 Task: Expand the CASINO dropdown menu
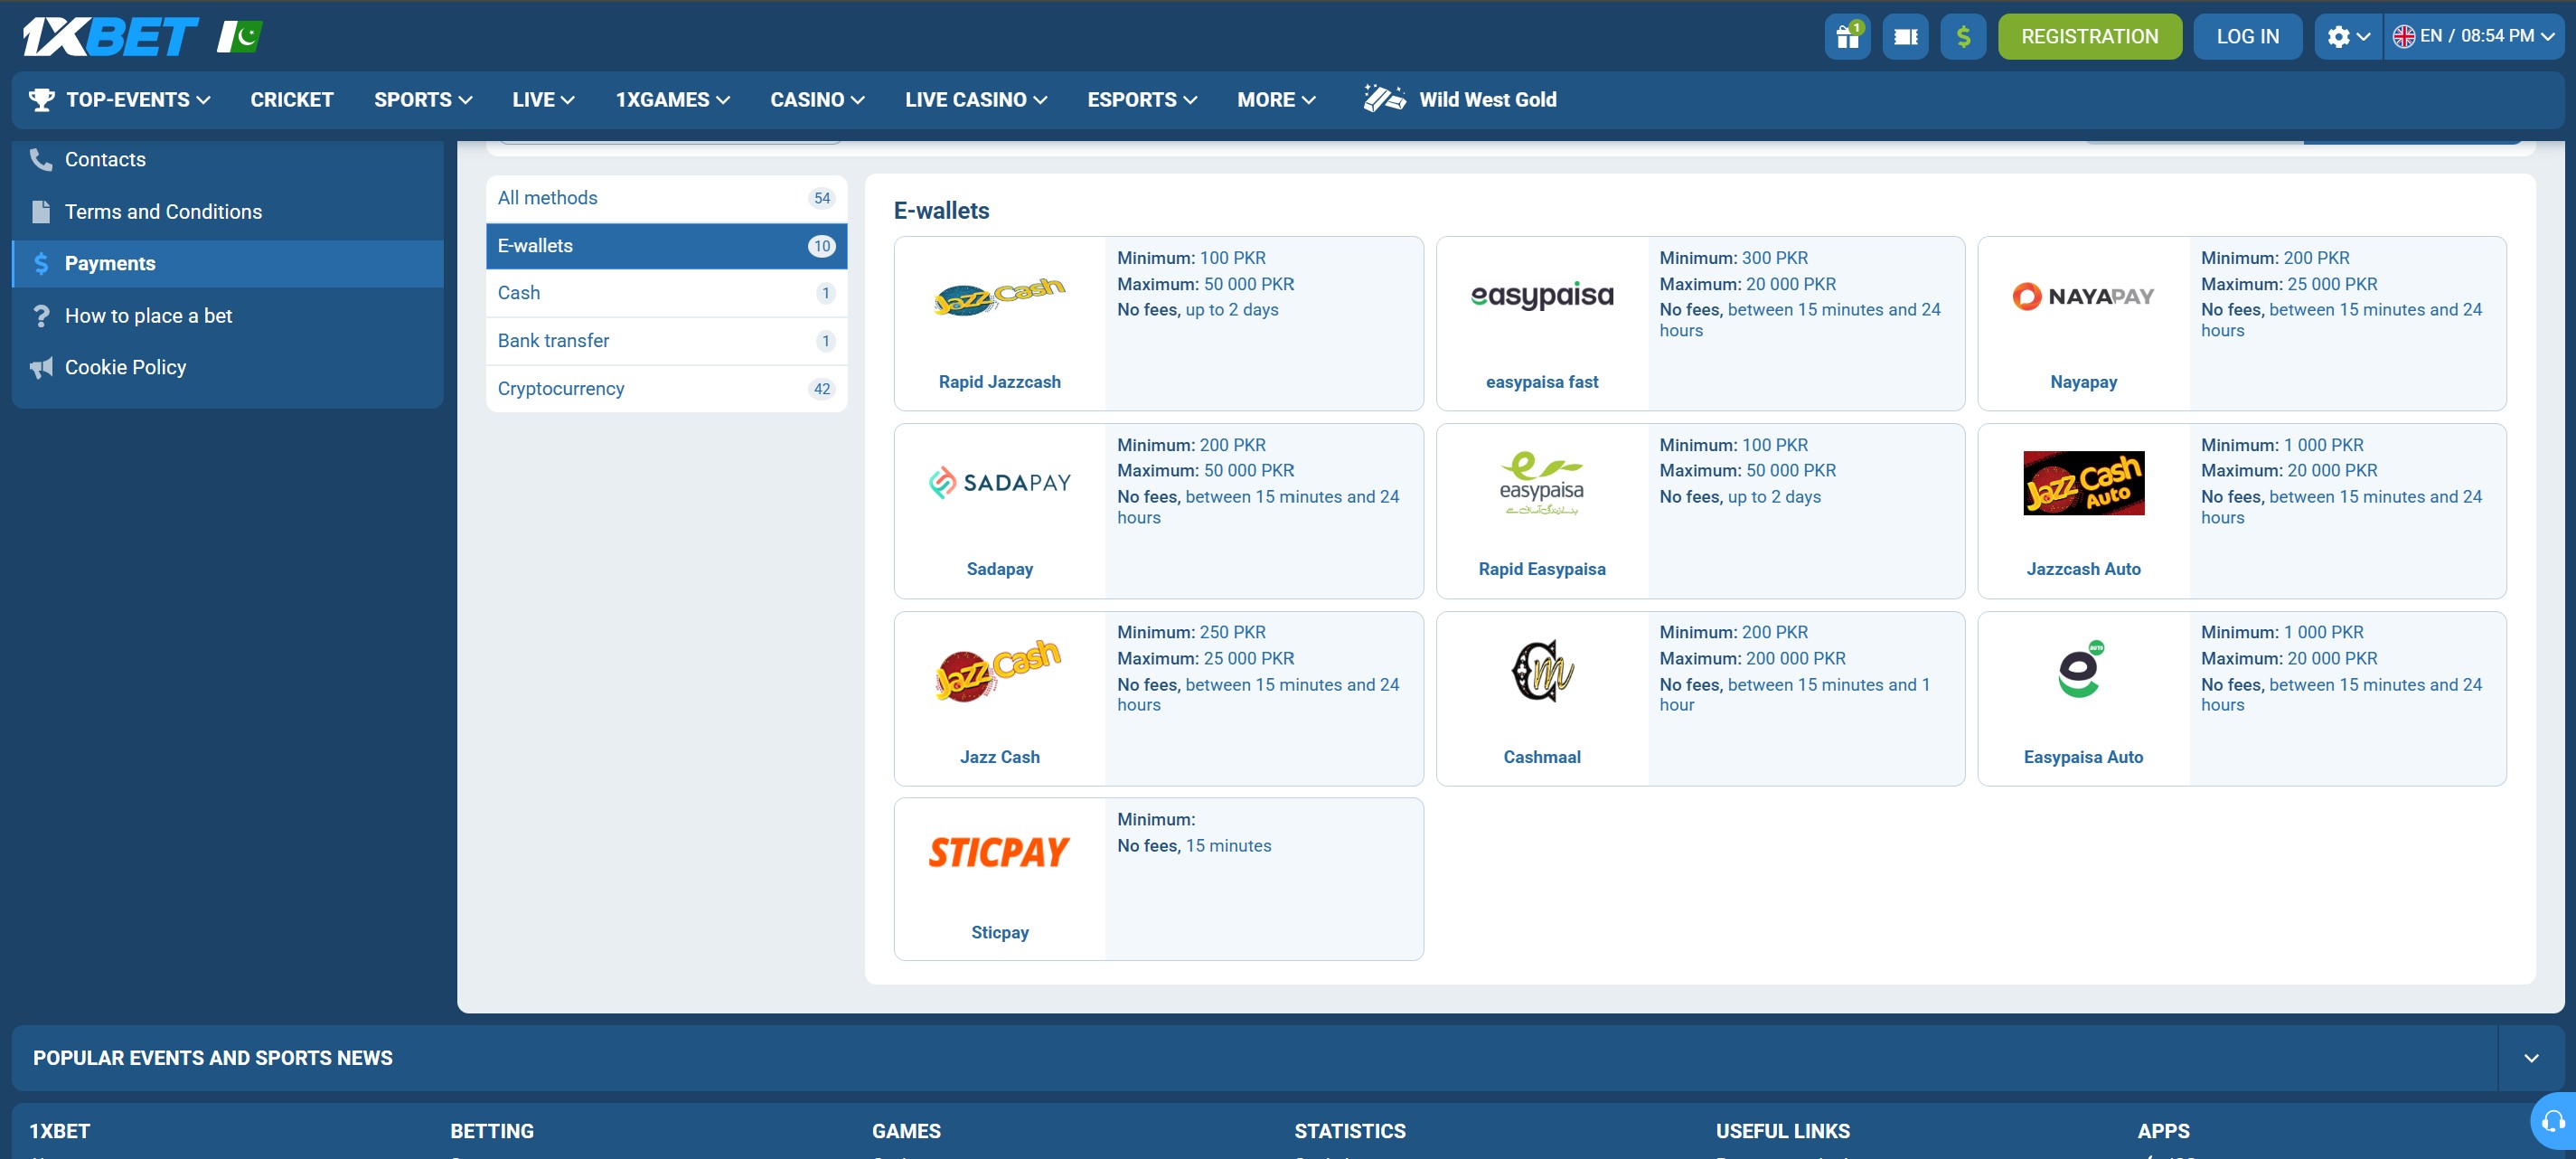tap(817, 99)
